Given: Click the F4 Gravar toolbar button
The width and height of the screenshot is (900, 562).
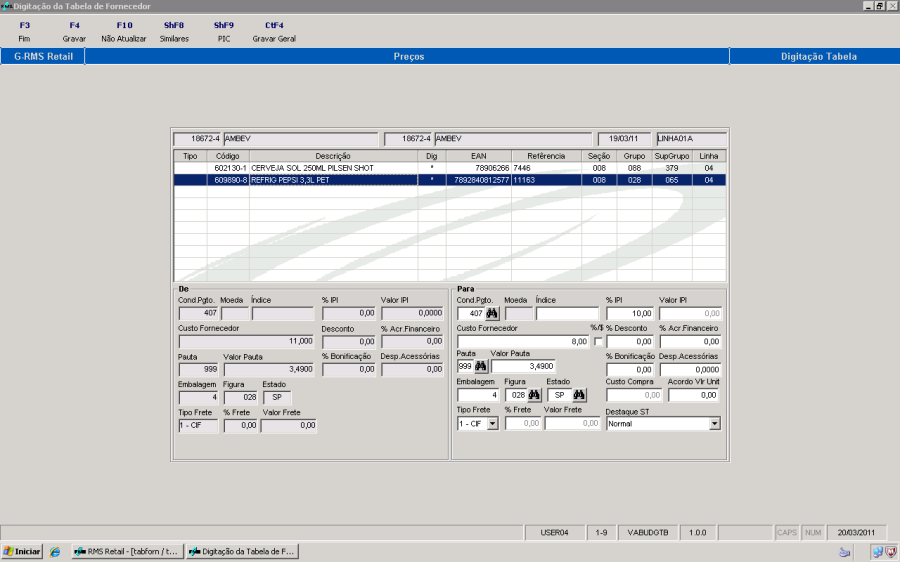Looking at the screenshot, I should click(74, 32).
